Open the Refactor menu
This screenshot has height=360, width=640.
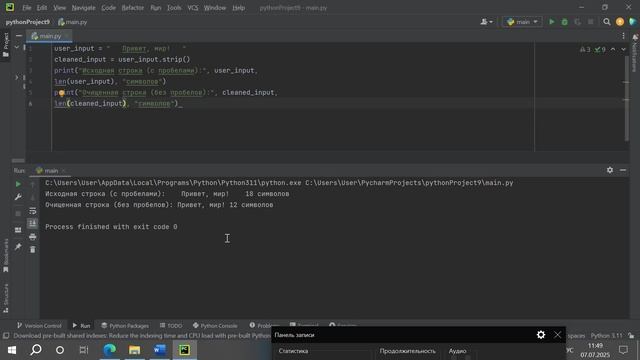pos(133,8)
